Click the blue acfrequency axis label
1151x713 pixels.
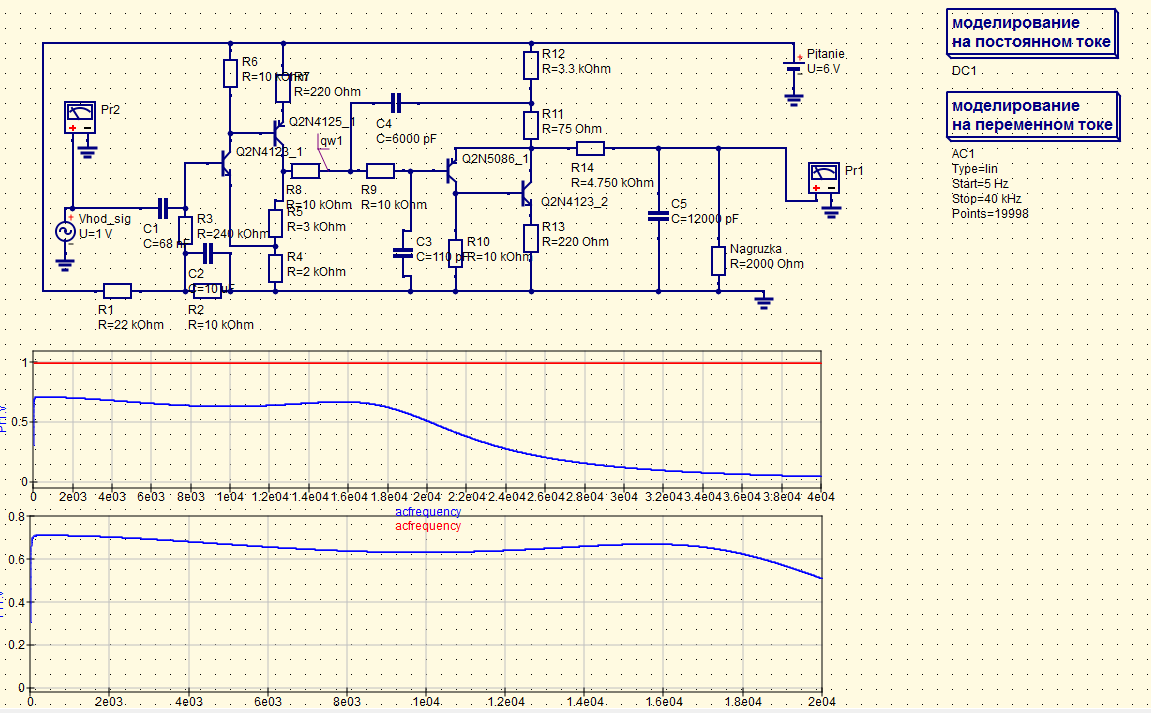pyautogui.click(x=428, y=512)
